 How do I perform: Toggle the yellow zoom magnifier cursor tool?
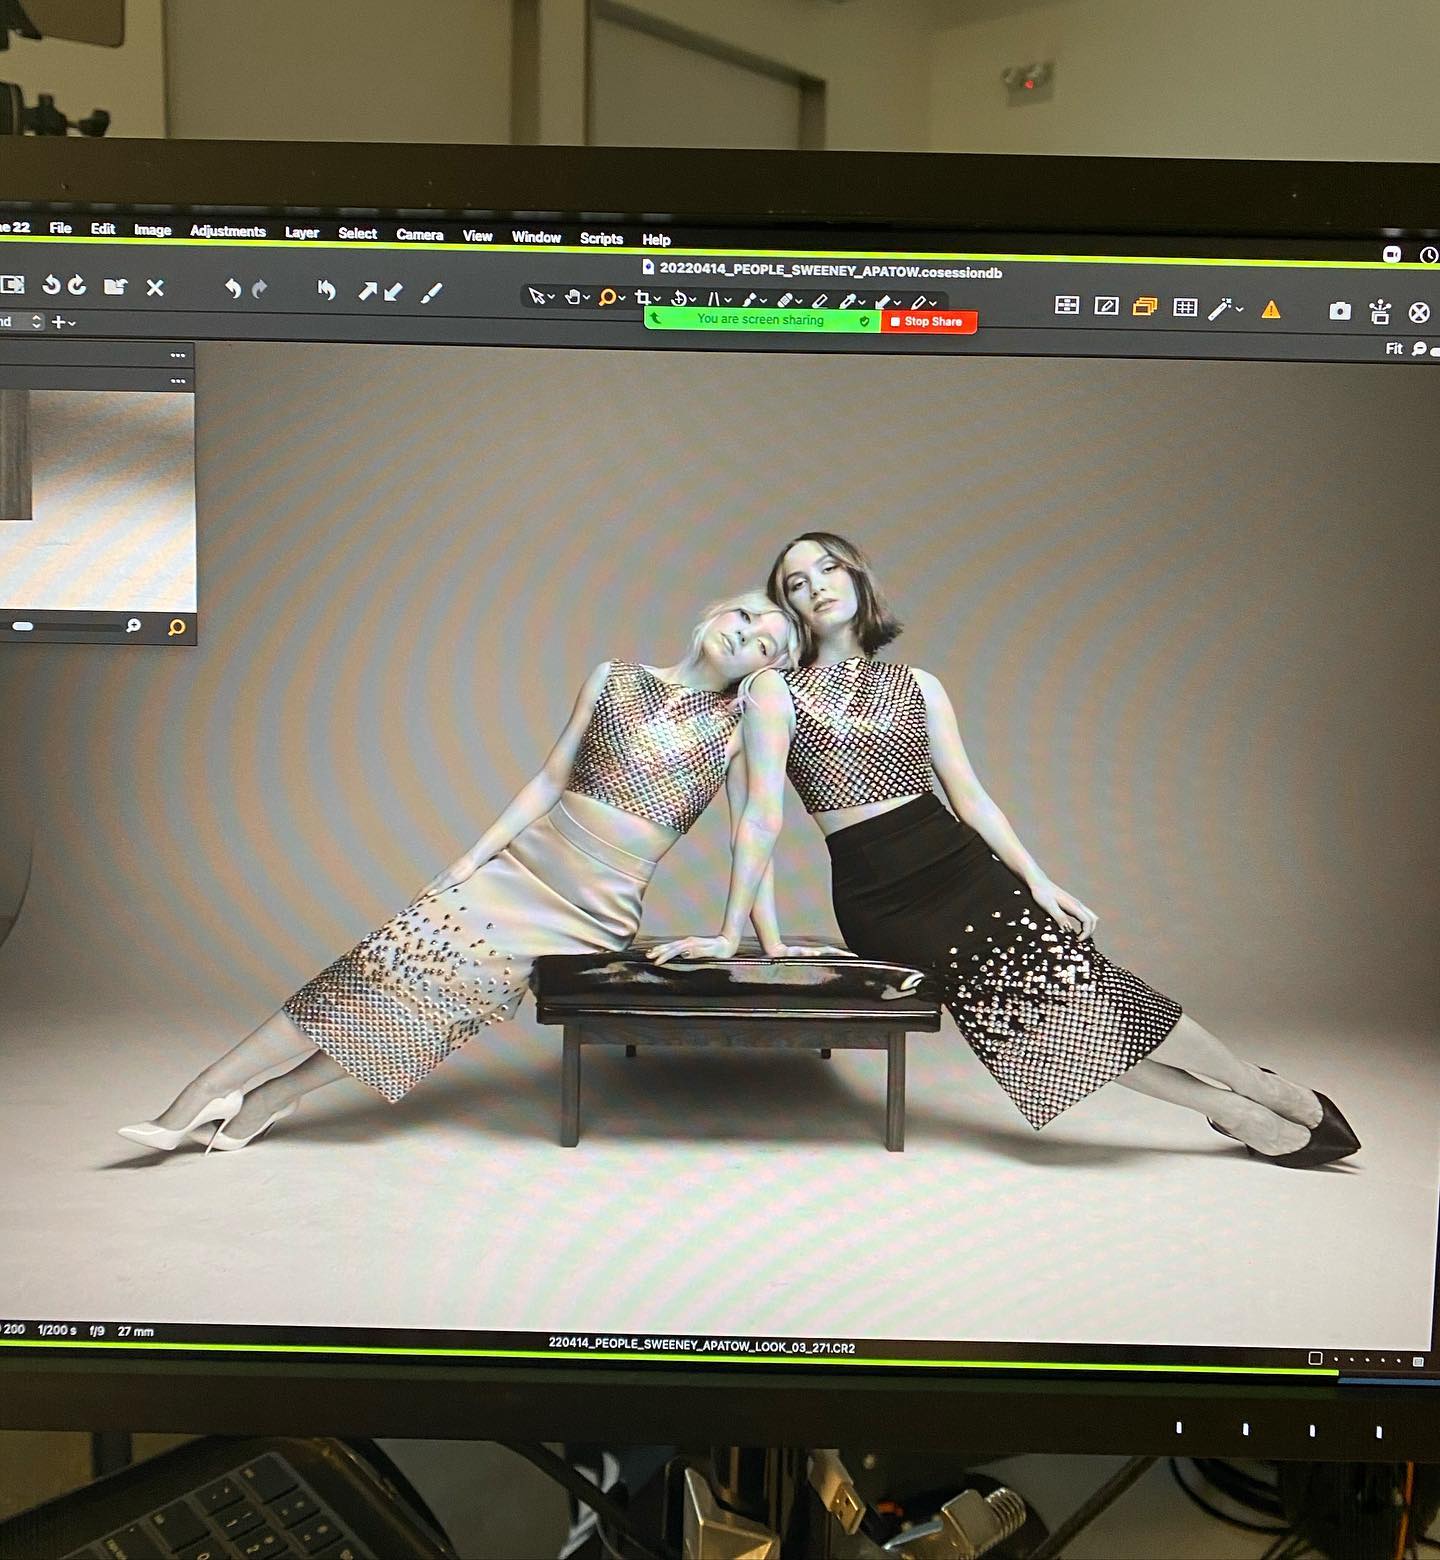pos(607,297)
